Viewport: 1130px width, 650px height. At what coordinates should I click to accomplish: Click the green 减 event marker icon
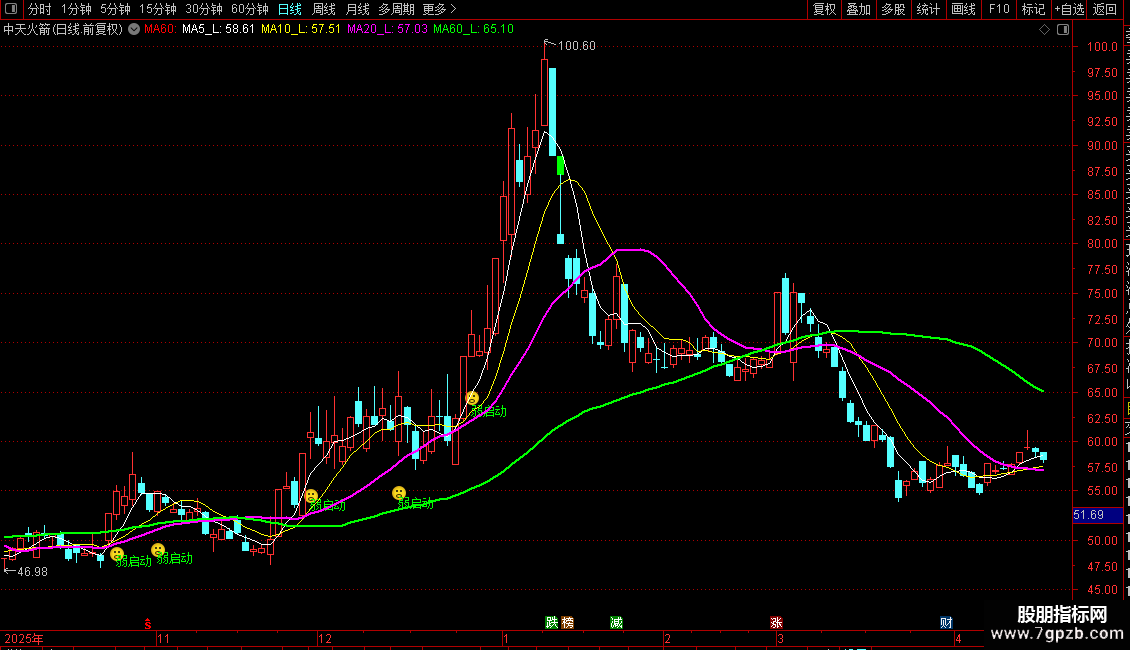pos(616,622)
